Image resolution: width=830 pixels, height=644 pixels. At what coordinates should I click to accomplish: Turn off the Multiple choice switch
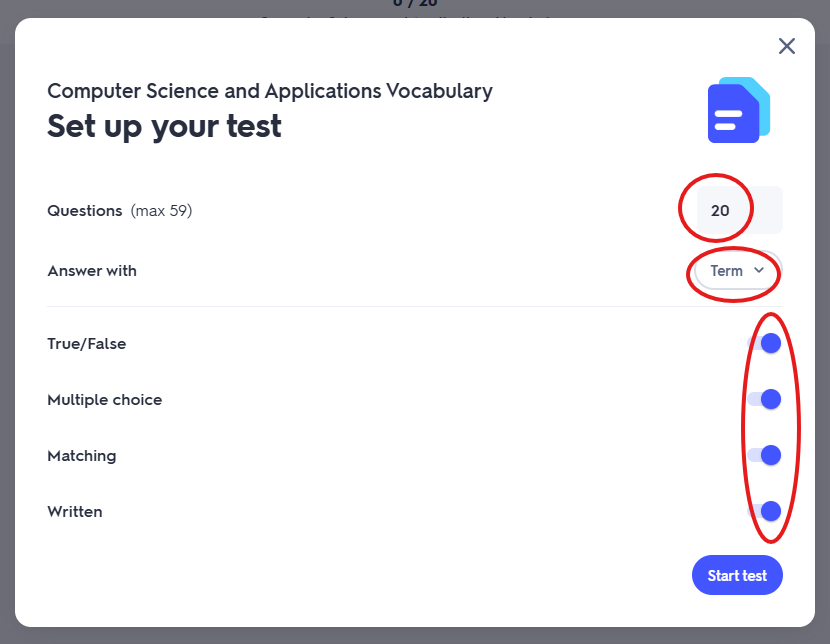coord(765,400)
